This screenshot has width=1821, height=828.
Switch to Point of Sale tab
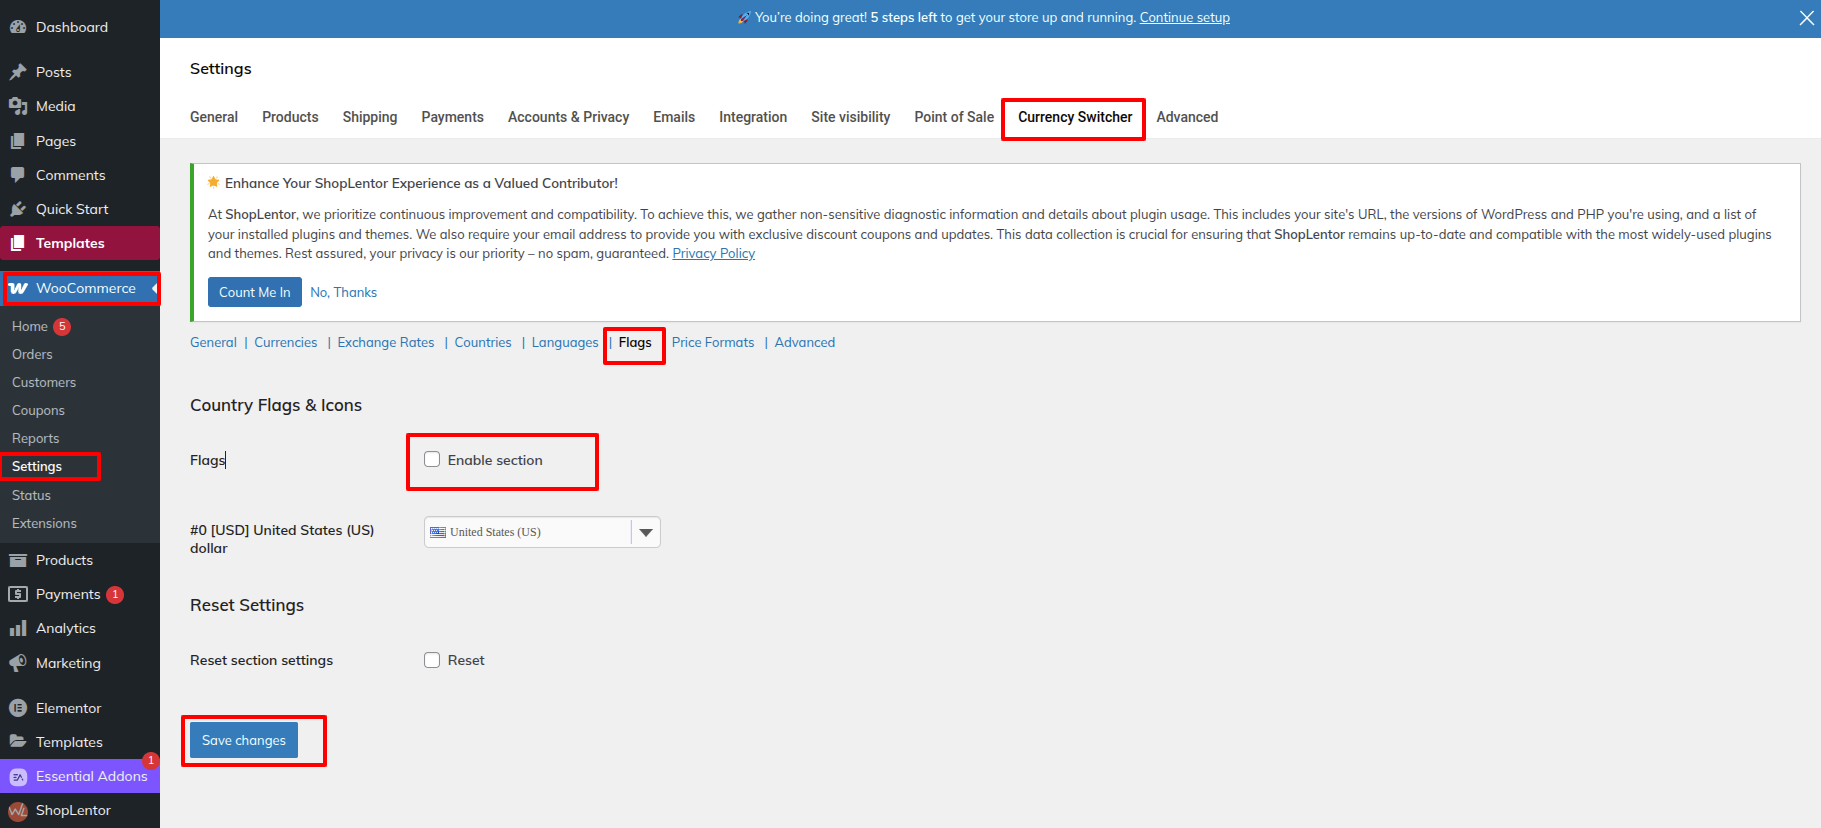pyautogui.click(x=954, y=117)
